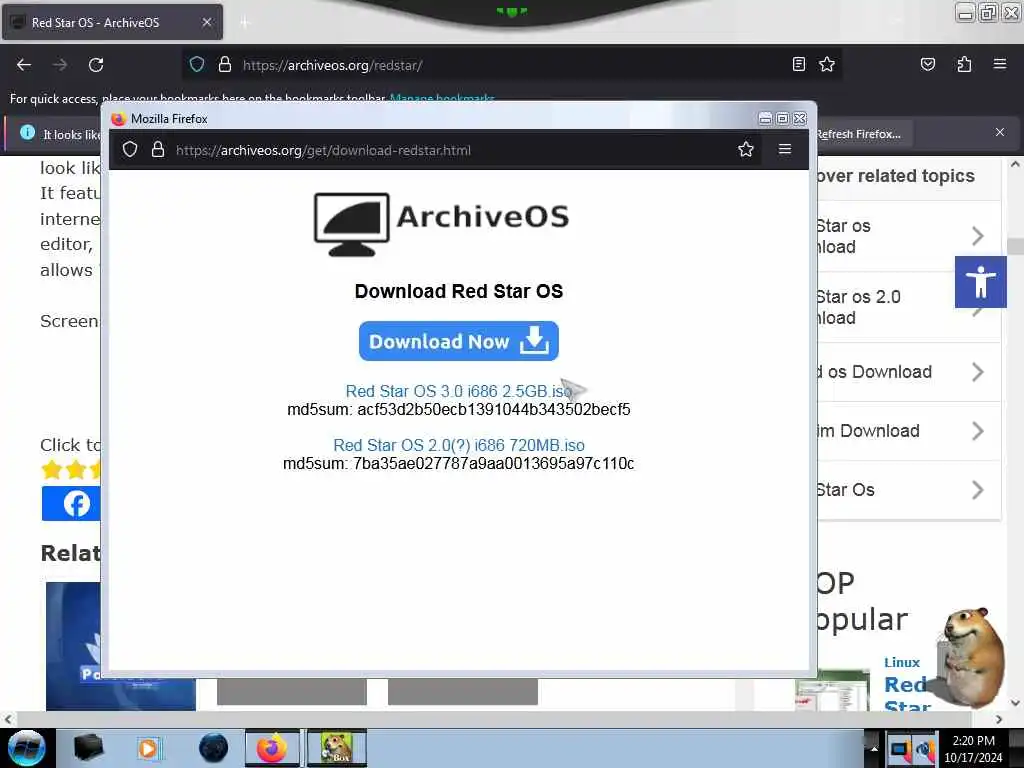
Task: Click the padlock in main address bar
Action: (x=225, y=64)
